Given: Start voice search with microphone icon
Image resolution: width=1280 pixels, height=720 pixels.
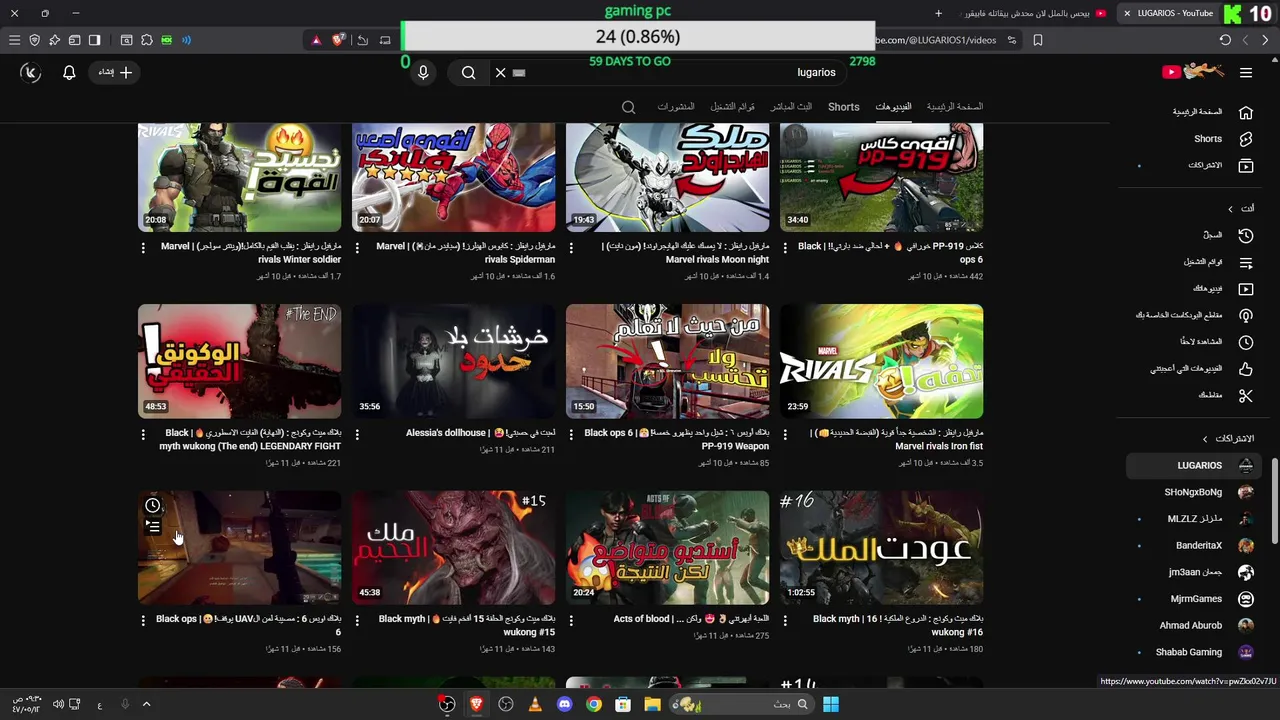Looking at the screenshot, I should 423,72.
